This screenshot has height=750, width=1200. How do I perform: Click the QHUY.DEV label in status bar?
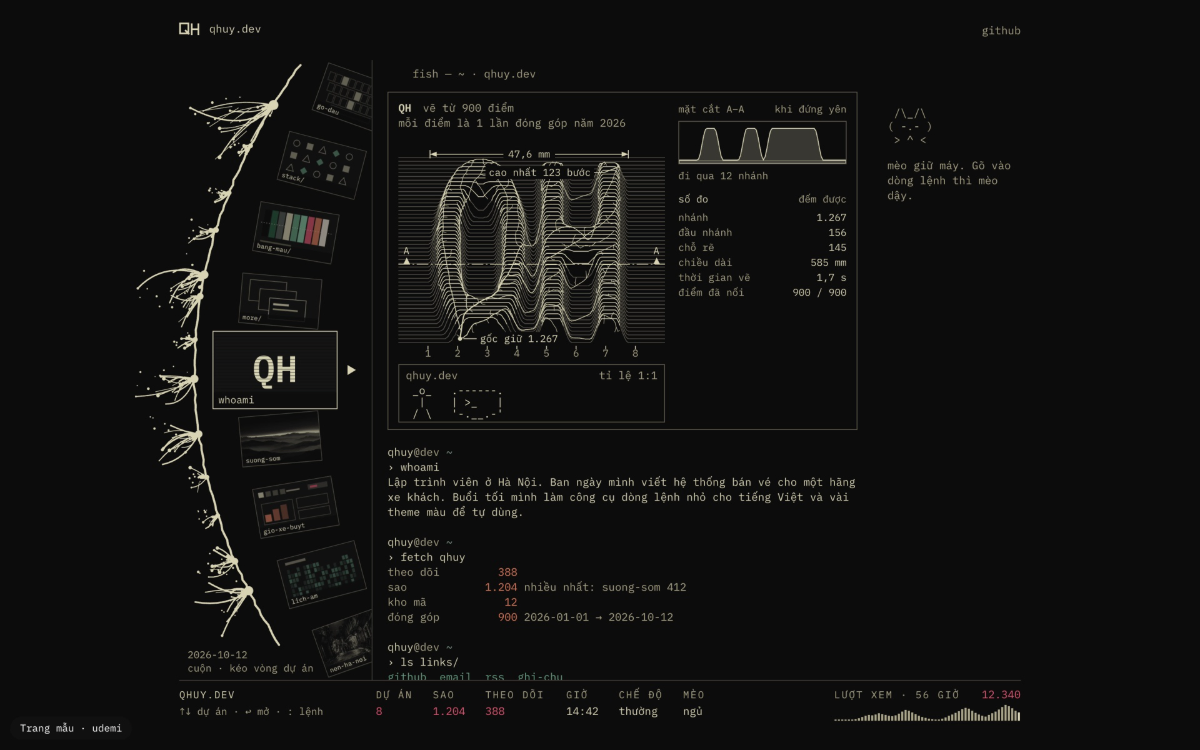pyautogui.click(x=207, y=694)
